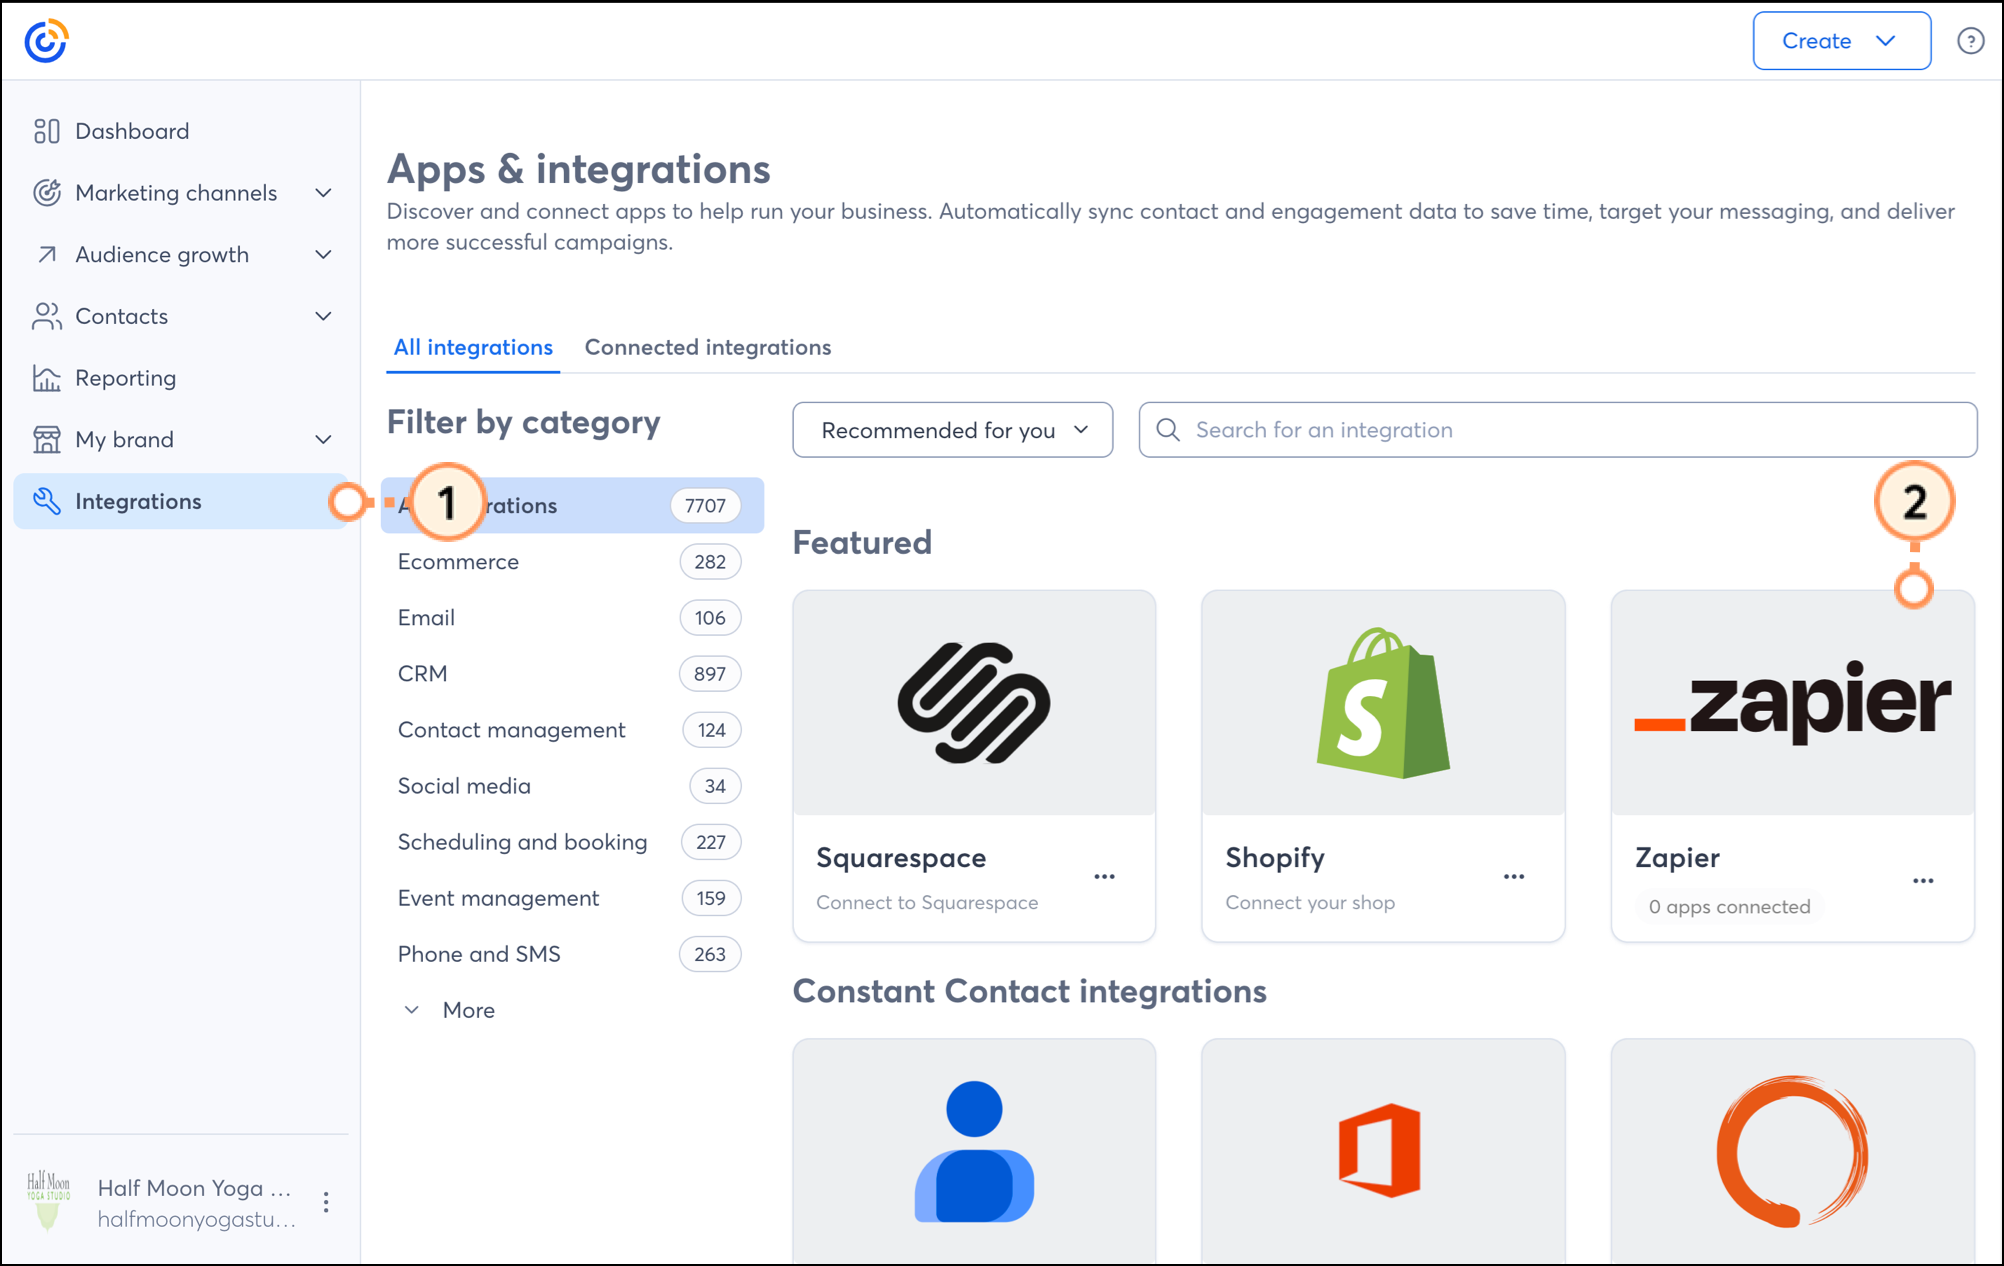Open the orange circle integration card

coord(1792,1151)
